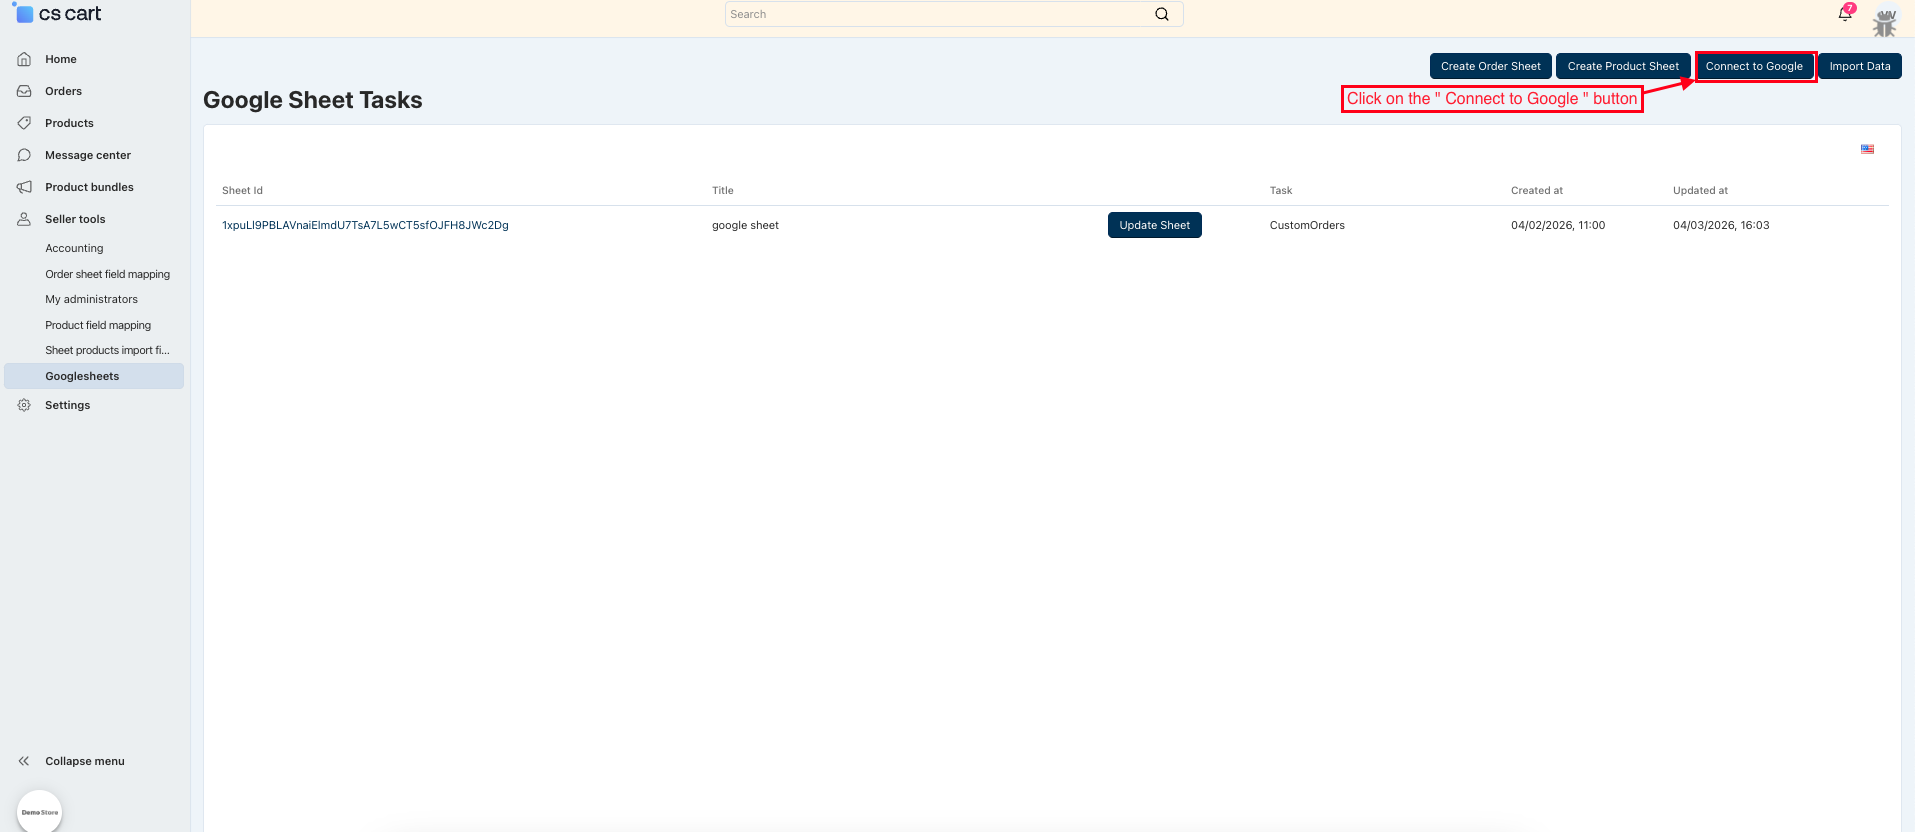This screenshot has height=832, width=1915.
Task: Click the cs cart logo
Action: [x=57, y=13]
